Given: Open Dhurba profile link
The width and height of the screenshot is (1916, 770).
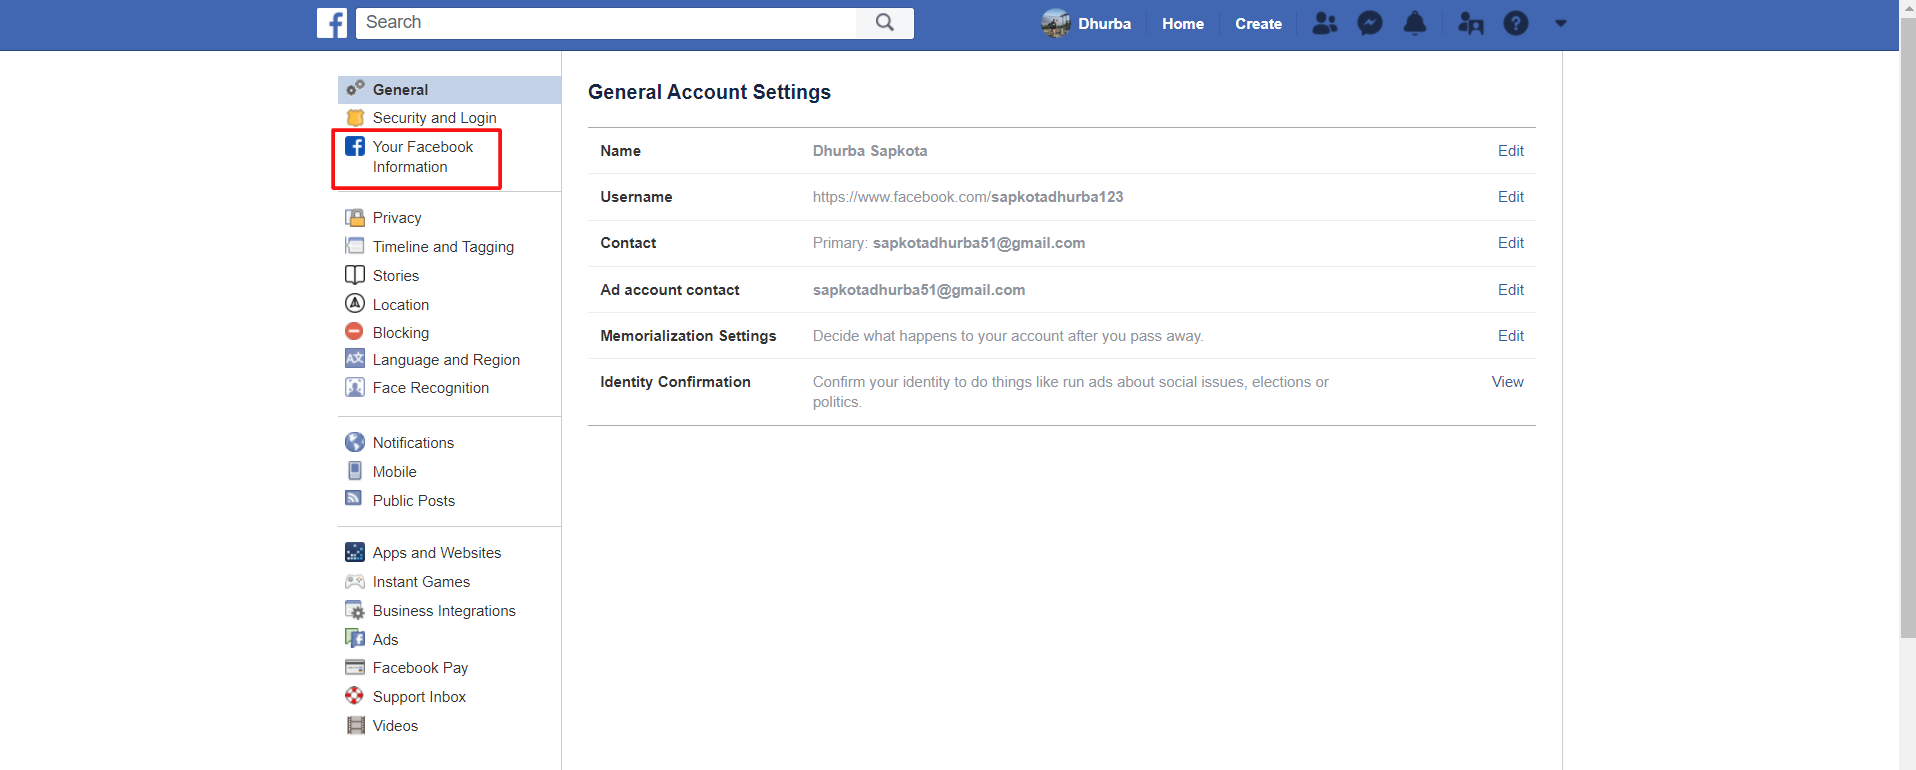Looking at the screenshot, I should tap(1104, 23).
